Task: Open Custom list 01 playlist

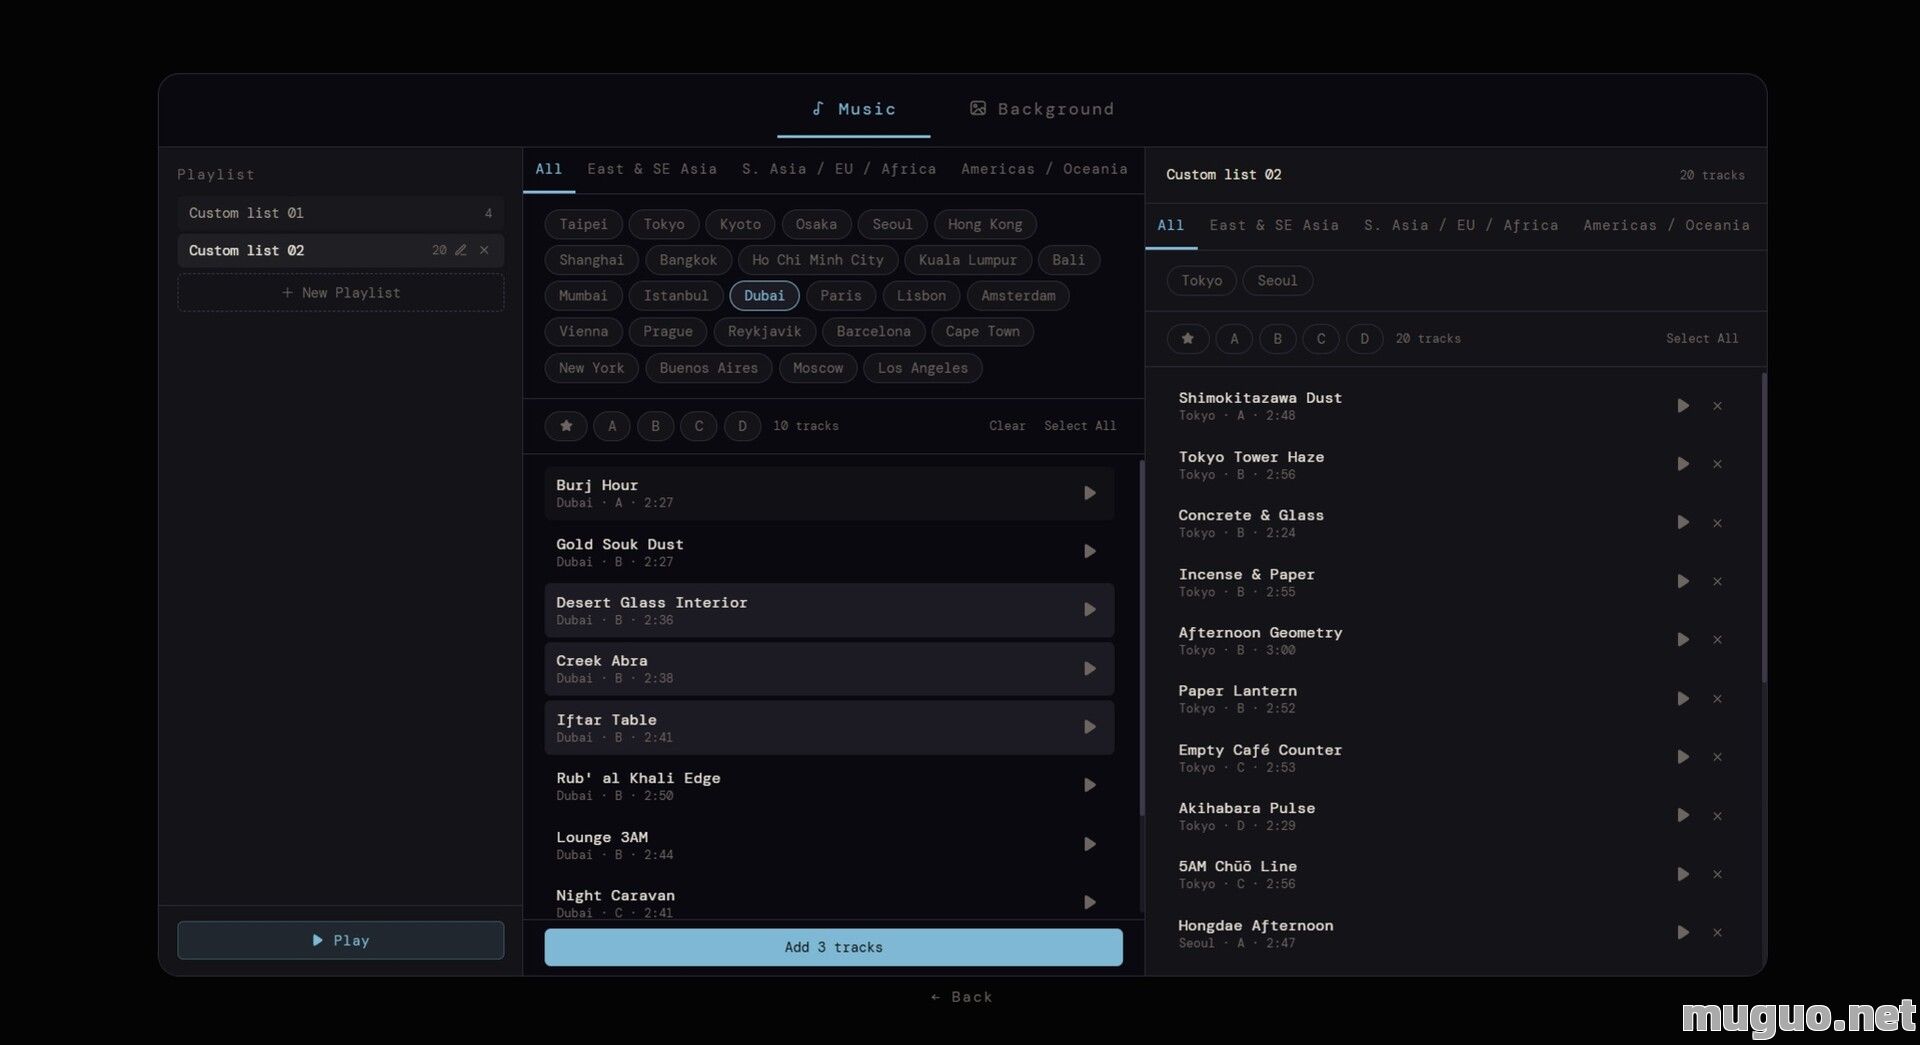Action: [x=340, y=213]
